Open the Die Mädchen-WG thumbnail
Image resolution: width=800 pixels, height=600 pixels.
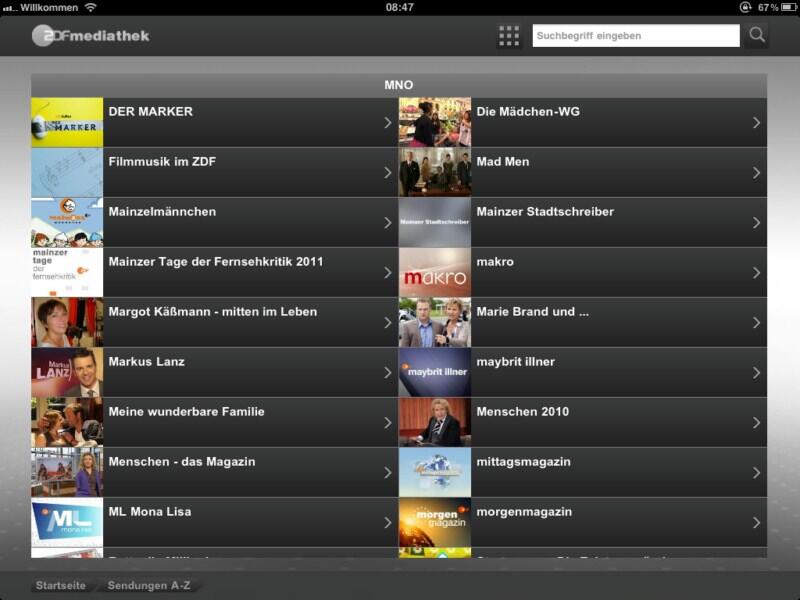click(x=435, y=122)
